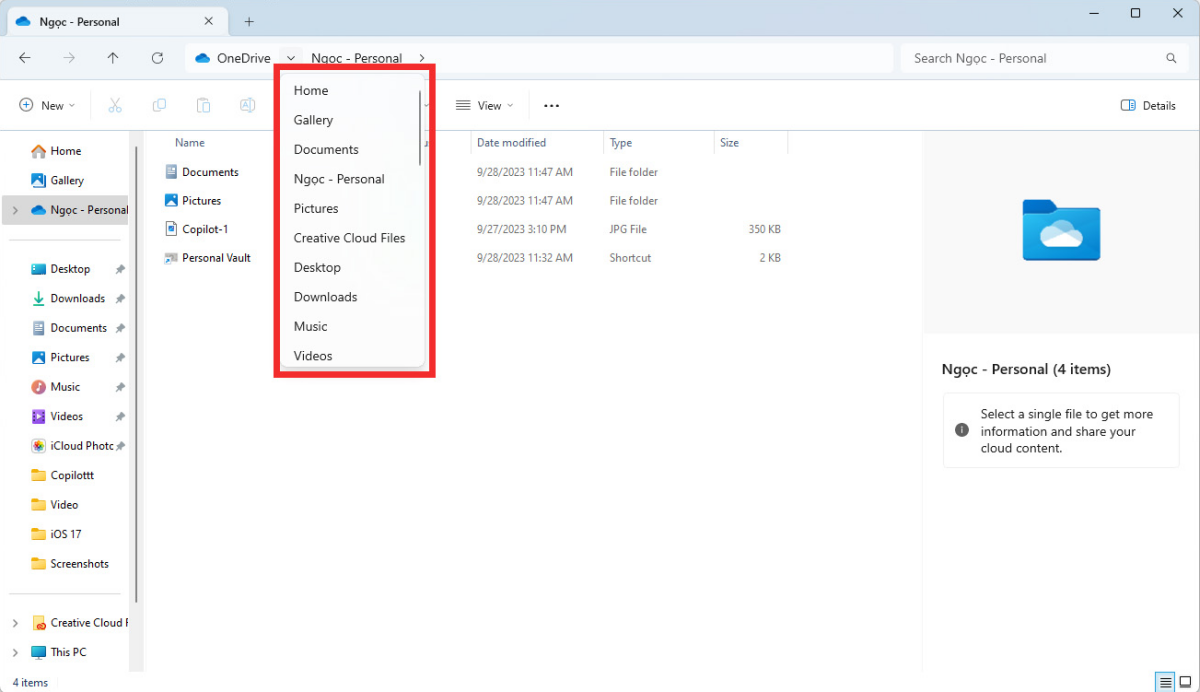Go back with the Back arrow
This screenshot has width=1200, height=692.
[25, 58]
